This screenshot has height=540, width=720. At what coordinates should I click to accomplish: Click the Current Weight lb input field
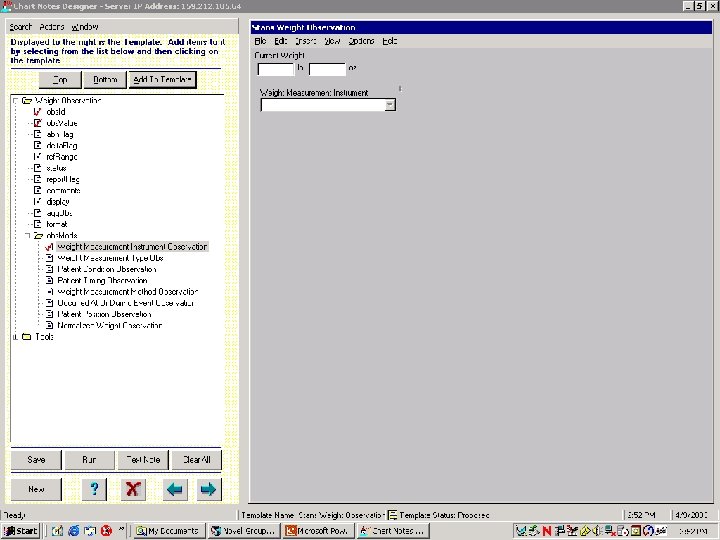tap(276, 69)
